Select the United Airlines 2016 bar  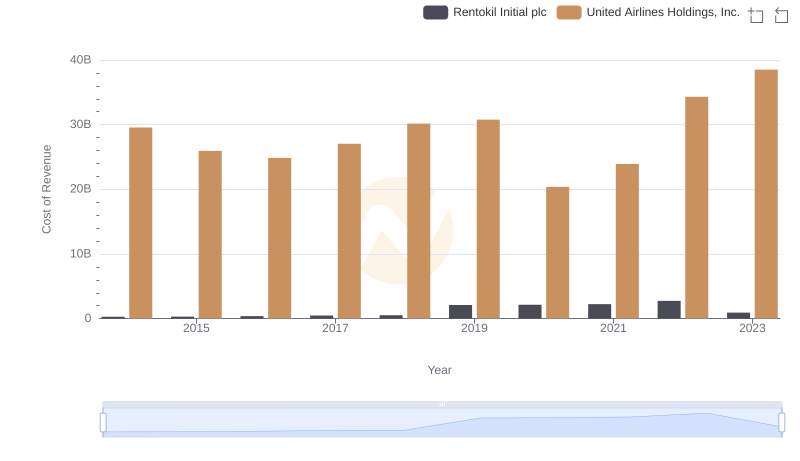coord(280,238)
